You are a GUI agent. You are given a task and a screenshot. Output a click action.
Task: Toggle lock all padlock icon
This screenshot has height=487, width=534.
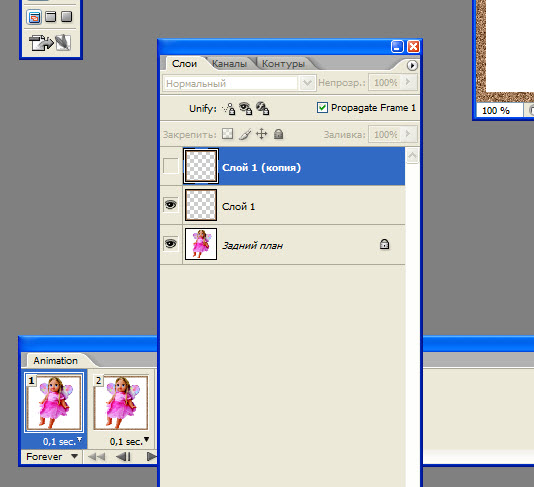(279, 134)
